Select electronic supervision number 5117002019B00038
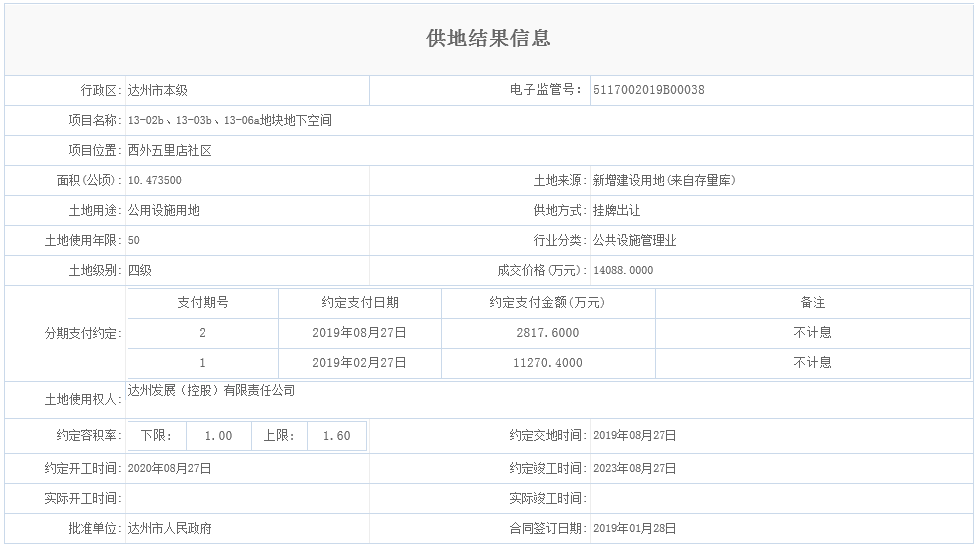 649,90
